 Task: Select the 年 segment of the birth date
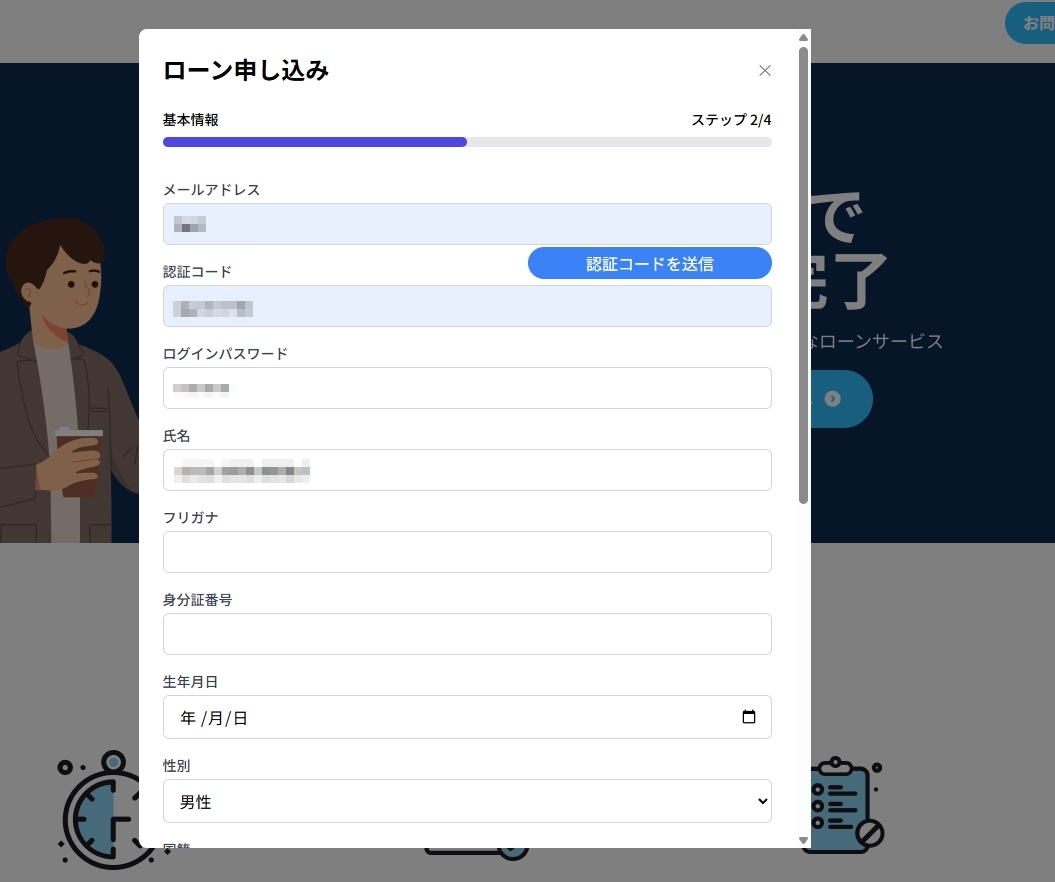click(x=188, y=718)
